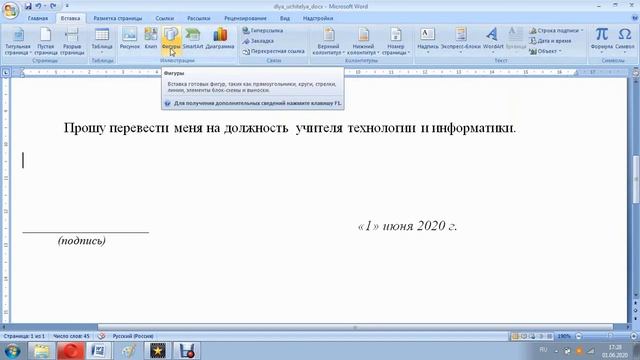Screen dimensions: 640x360
Task: Insert a cover page (Титульная страница)
Action: point(18,41)
